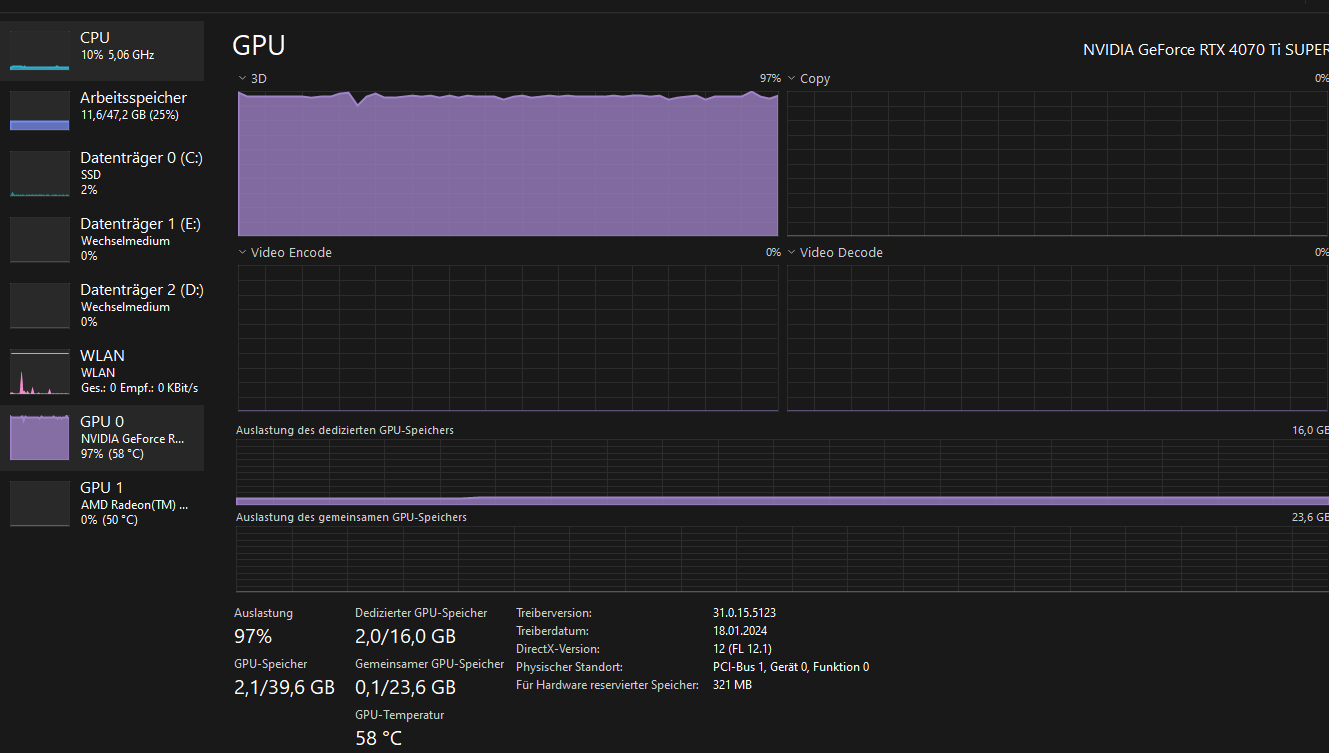Viewport: 1329px width, 753px height.
Task: Click the Video Decode graph
Action: click(x=1058, y=338)
